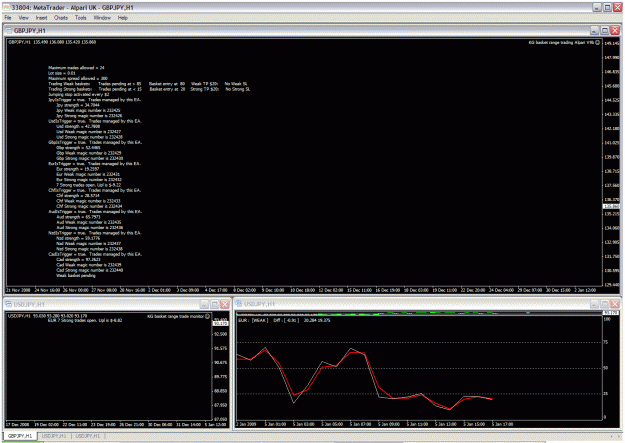Close the GBPJPY,H1 chart window
Viewport: 625px width, 443px height.
coord(615,30)
